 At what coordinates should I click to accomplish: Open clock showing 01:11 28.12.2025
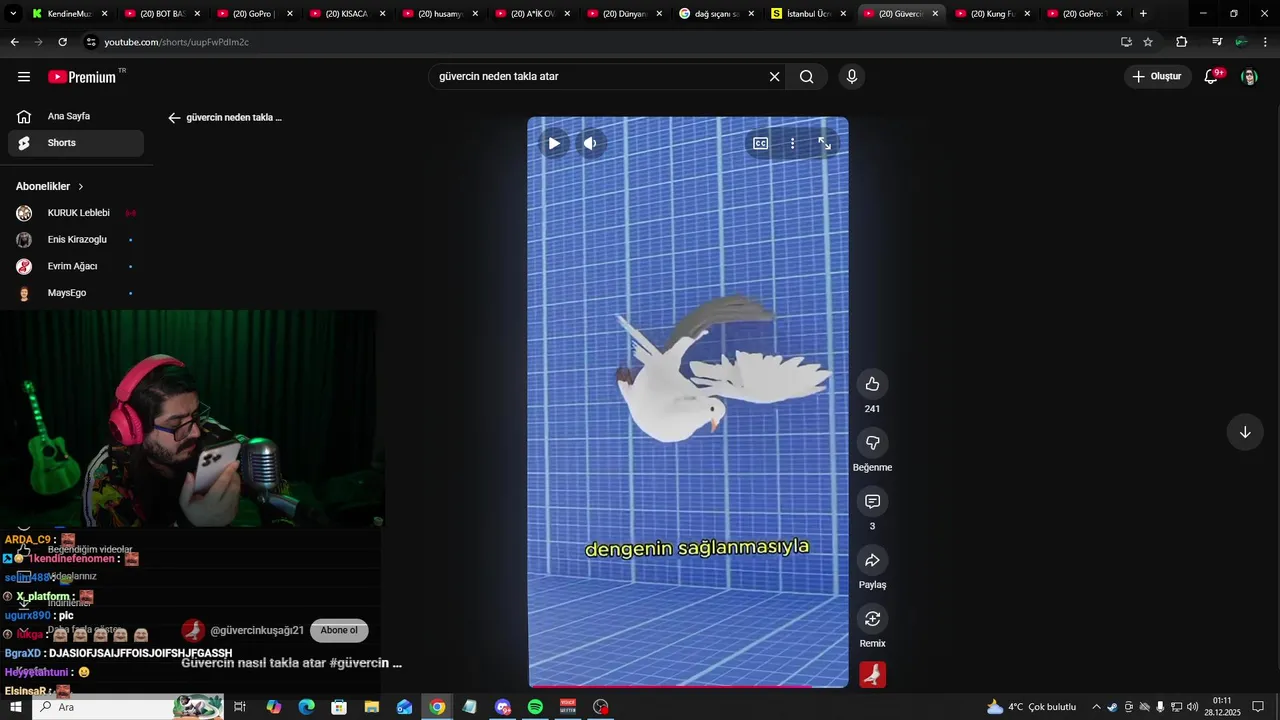pyautogui.click(x=1221, y=707)
